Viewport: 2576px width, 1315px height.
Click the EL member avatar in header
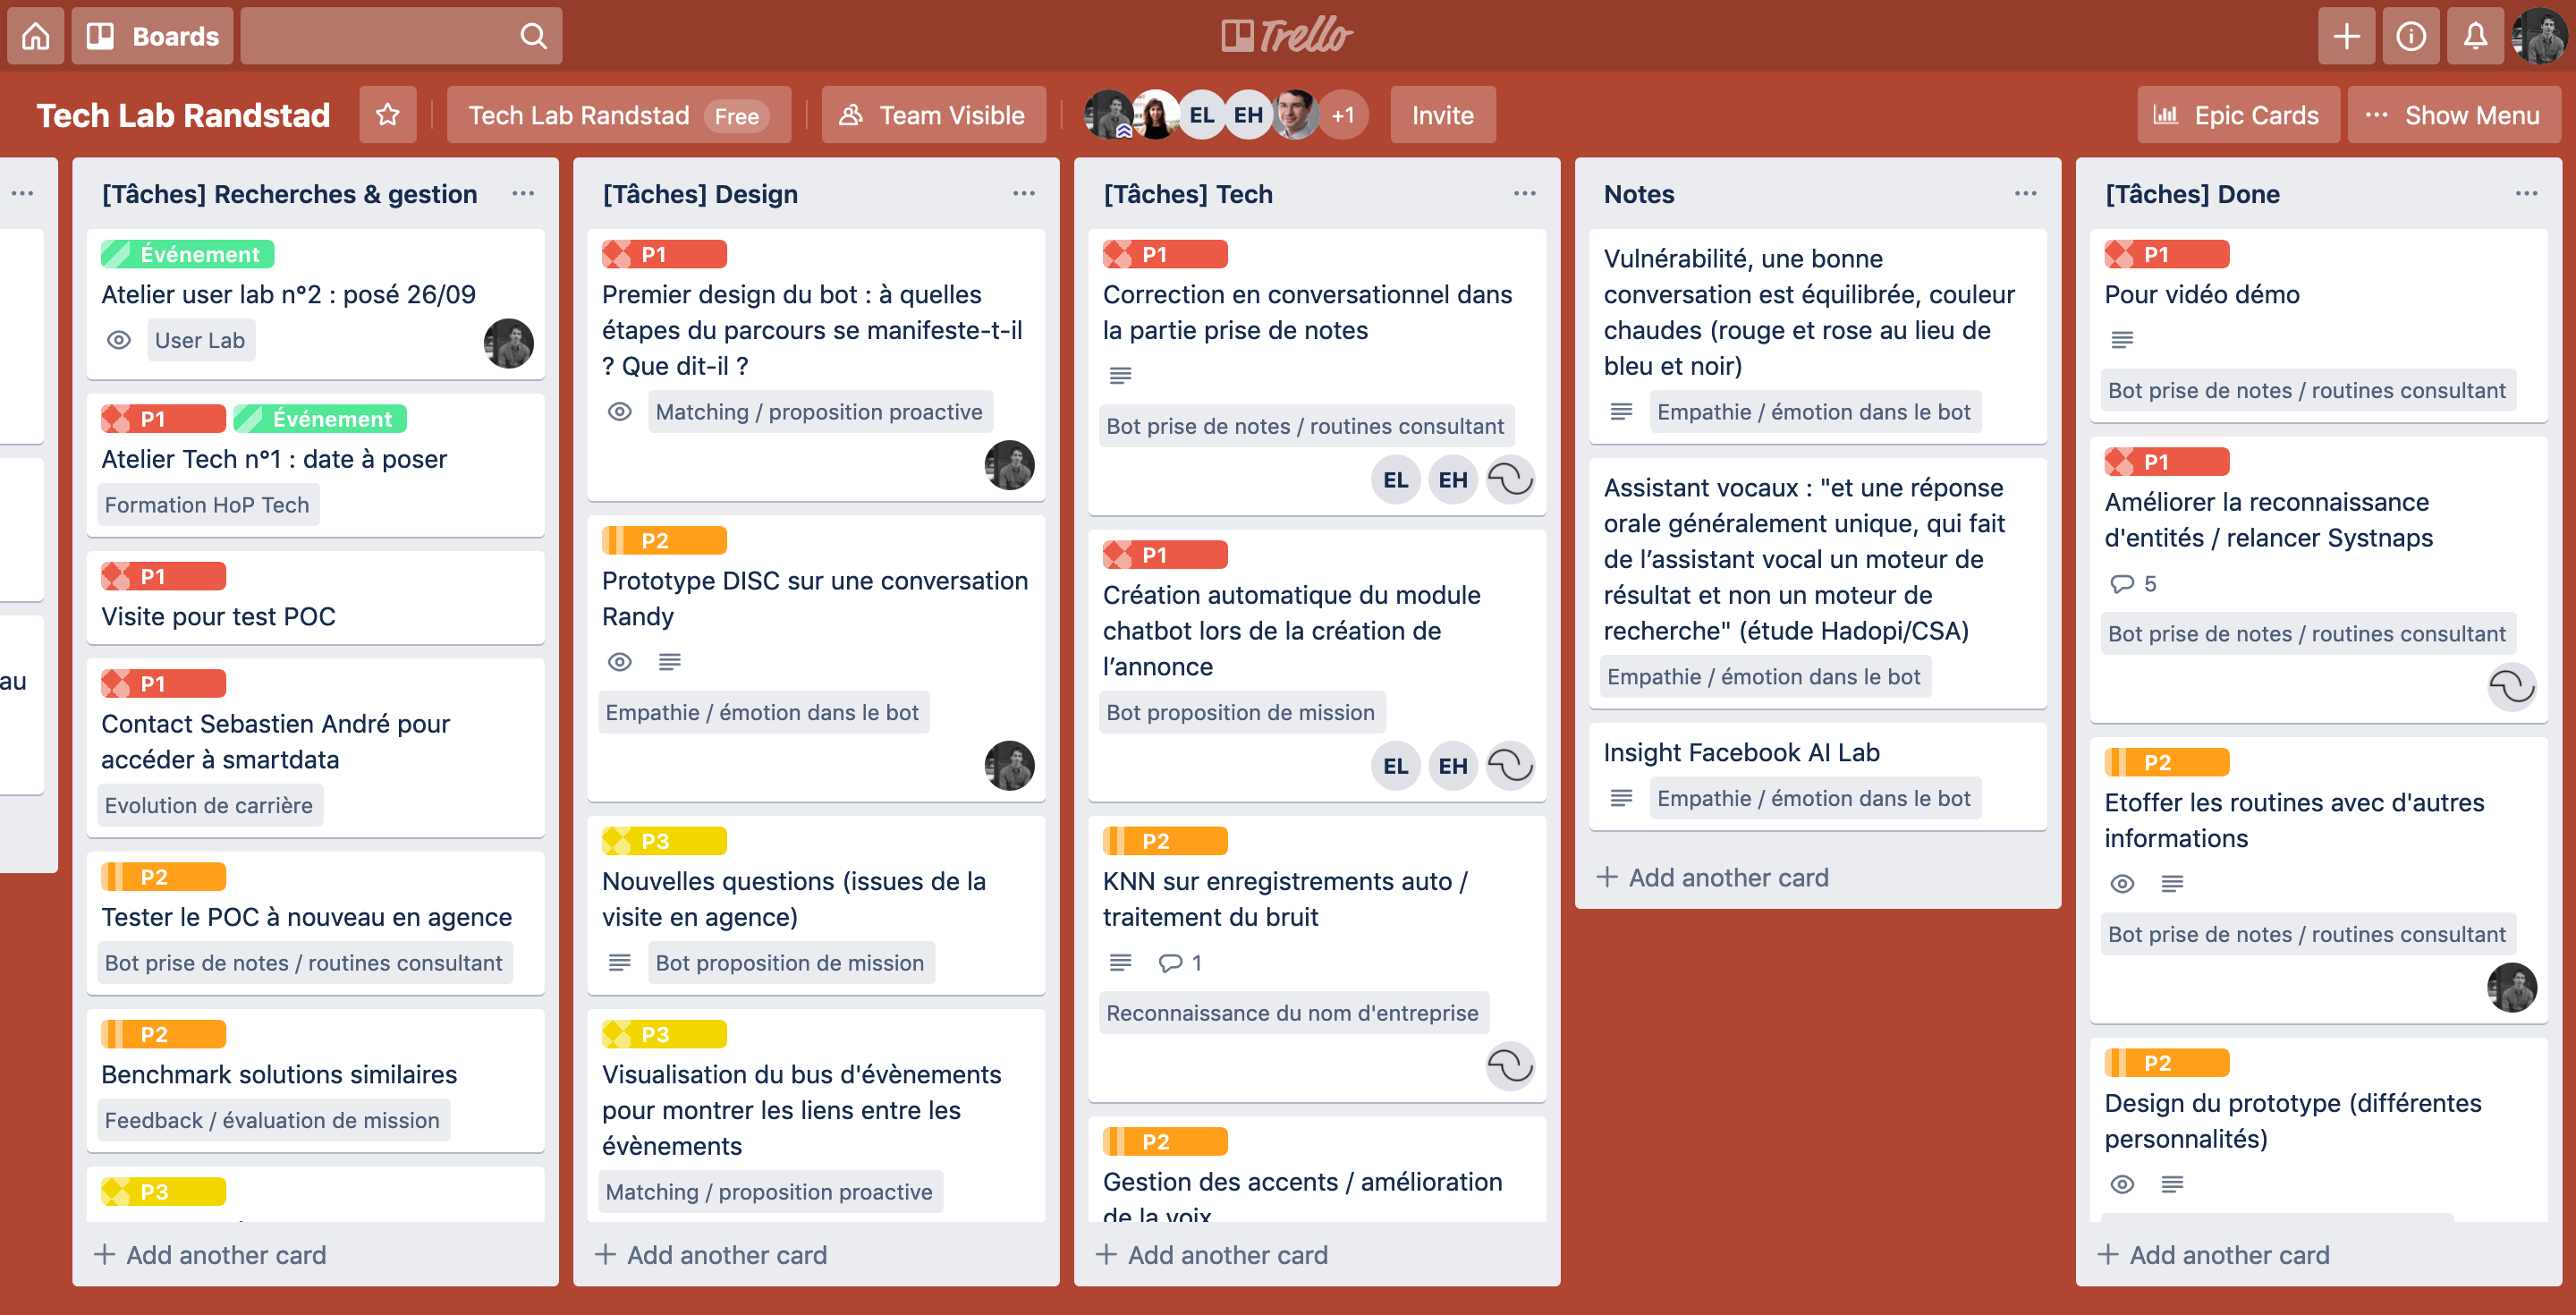click(x=1201, y=115)
